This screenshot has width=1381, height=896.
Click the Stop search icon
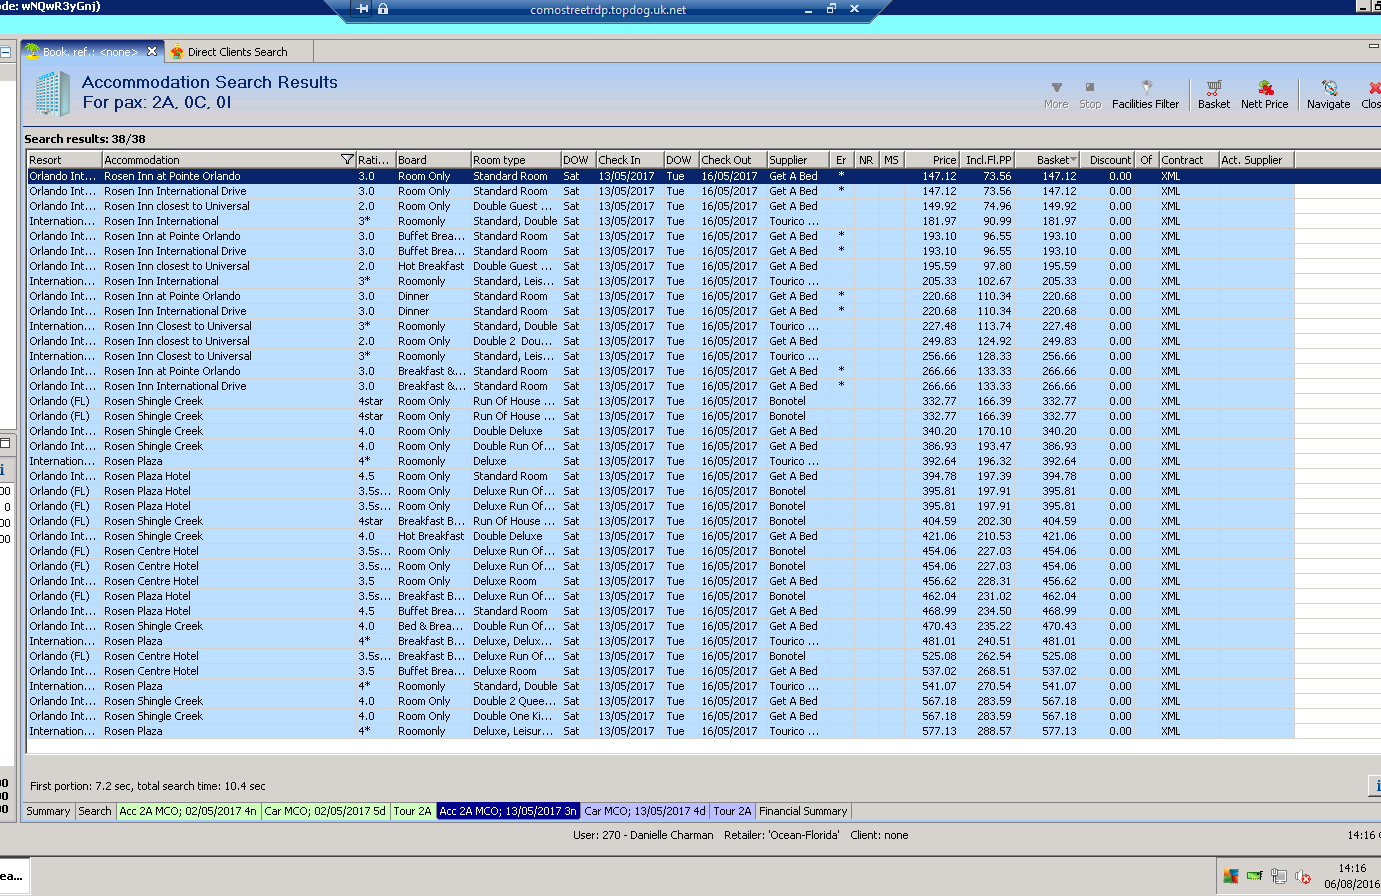(x=1090, y=87)
